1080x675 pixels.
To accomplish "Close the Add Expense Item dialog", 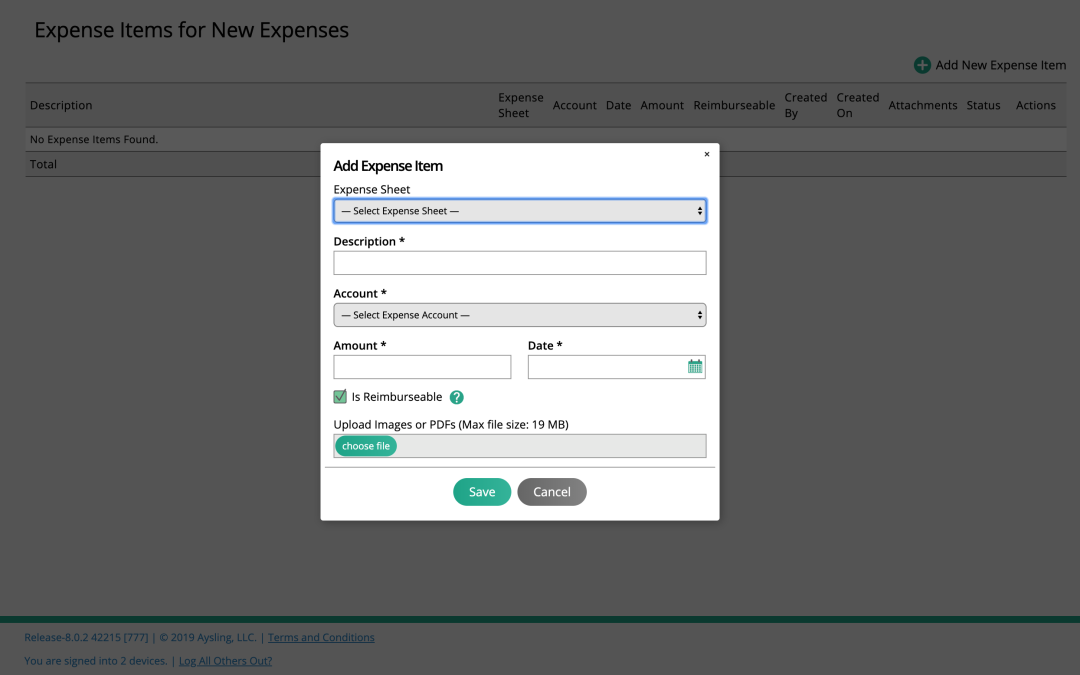I will coord(707,154).
